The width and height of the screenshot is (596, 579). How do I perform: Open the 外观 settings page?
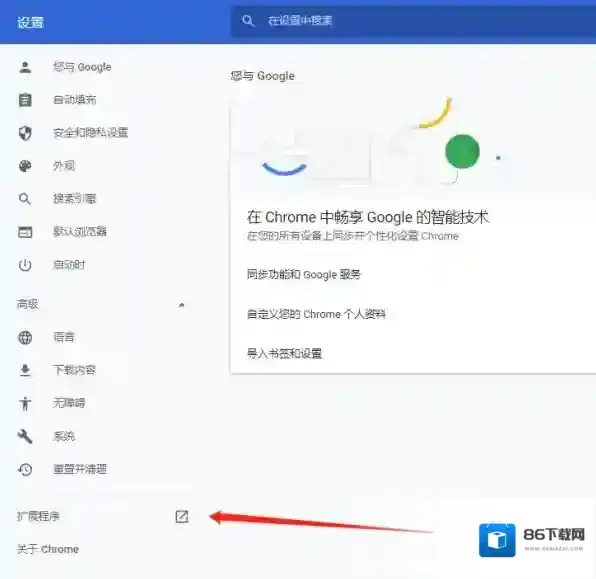(x=64, y=166)
